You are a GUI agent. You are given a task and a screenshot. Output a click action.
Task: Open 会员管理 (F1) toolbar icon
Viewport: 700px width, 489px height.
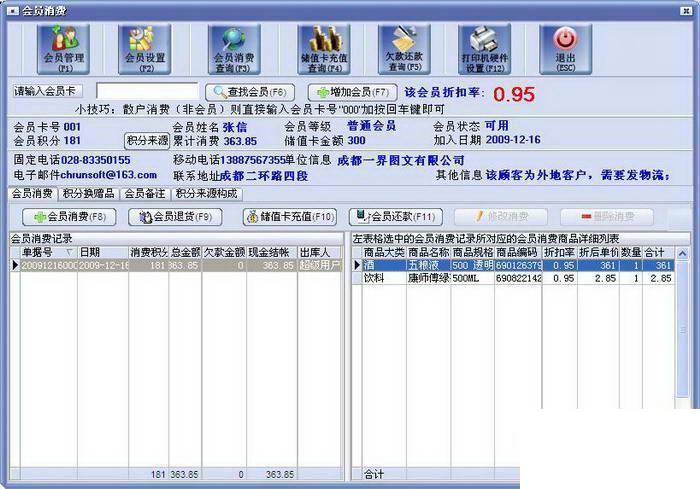click(63, 49)
